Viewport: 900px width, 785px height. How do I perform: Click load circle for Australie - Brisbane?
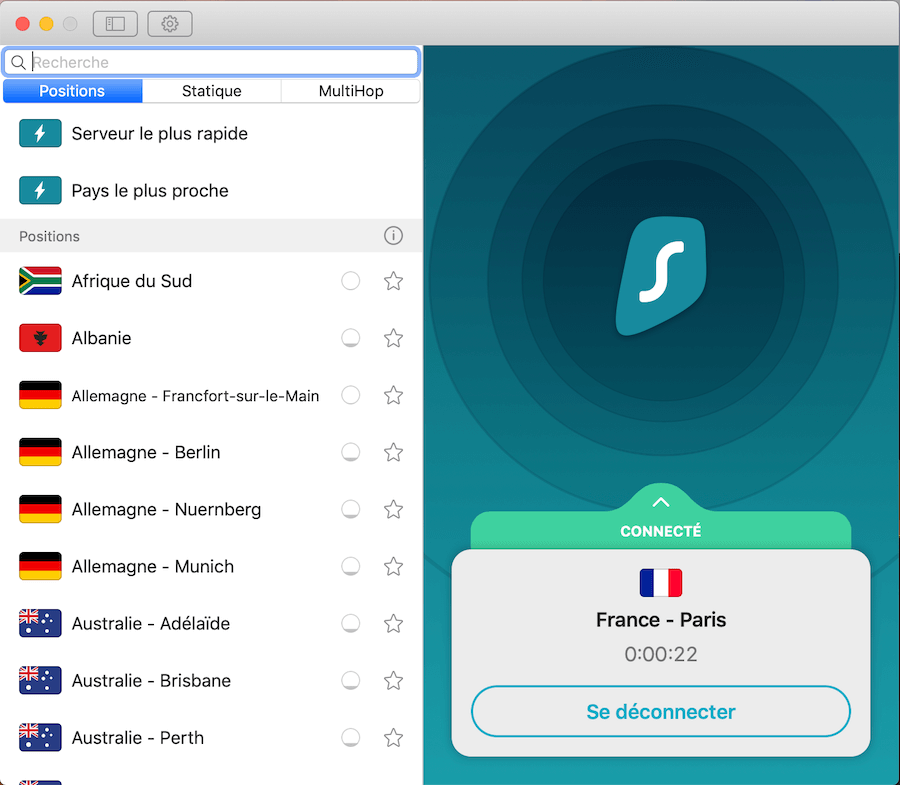351,681
